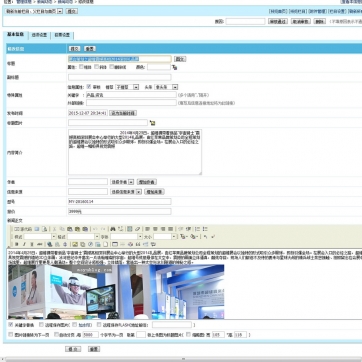Click the Paste from Word icon
The width and height of the screenshot is (362, 362).
pos(85,229)
